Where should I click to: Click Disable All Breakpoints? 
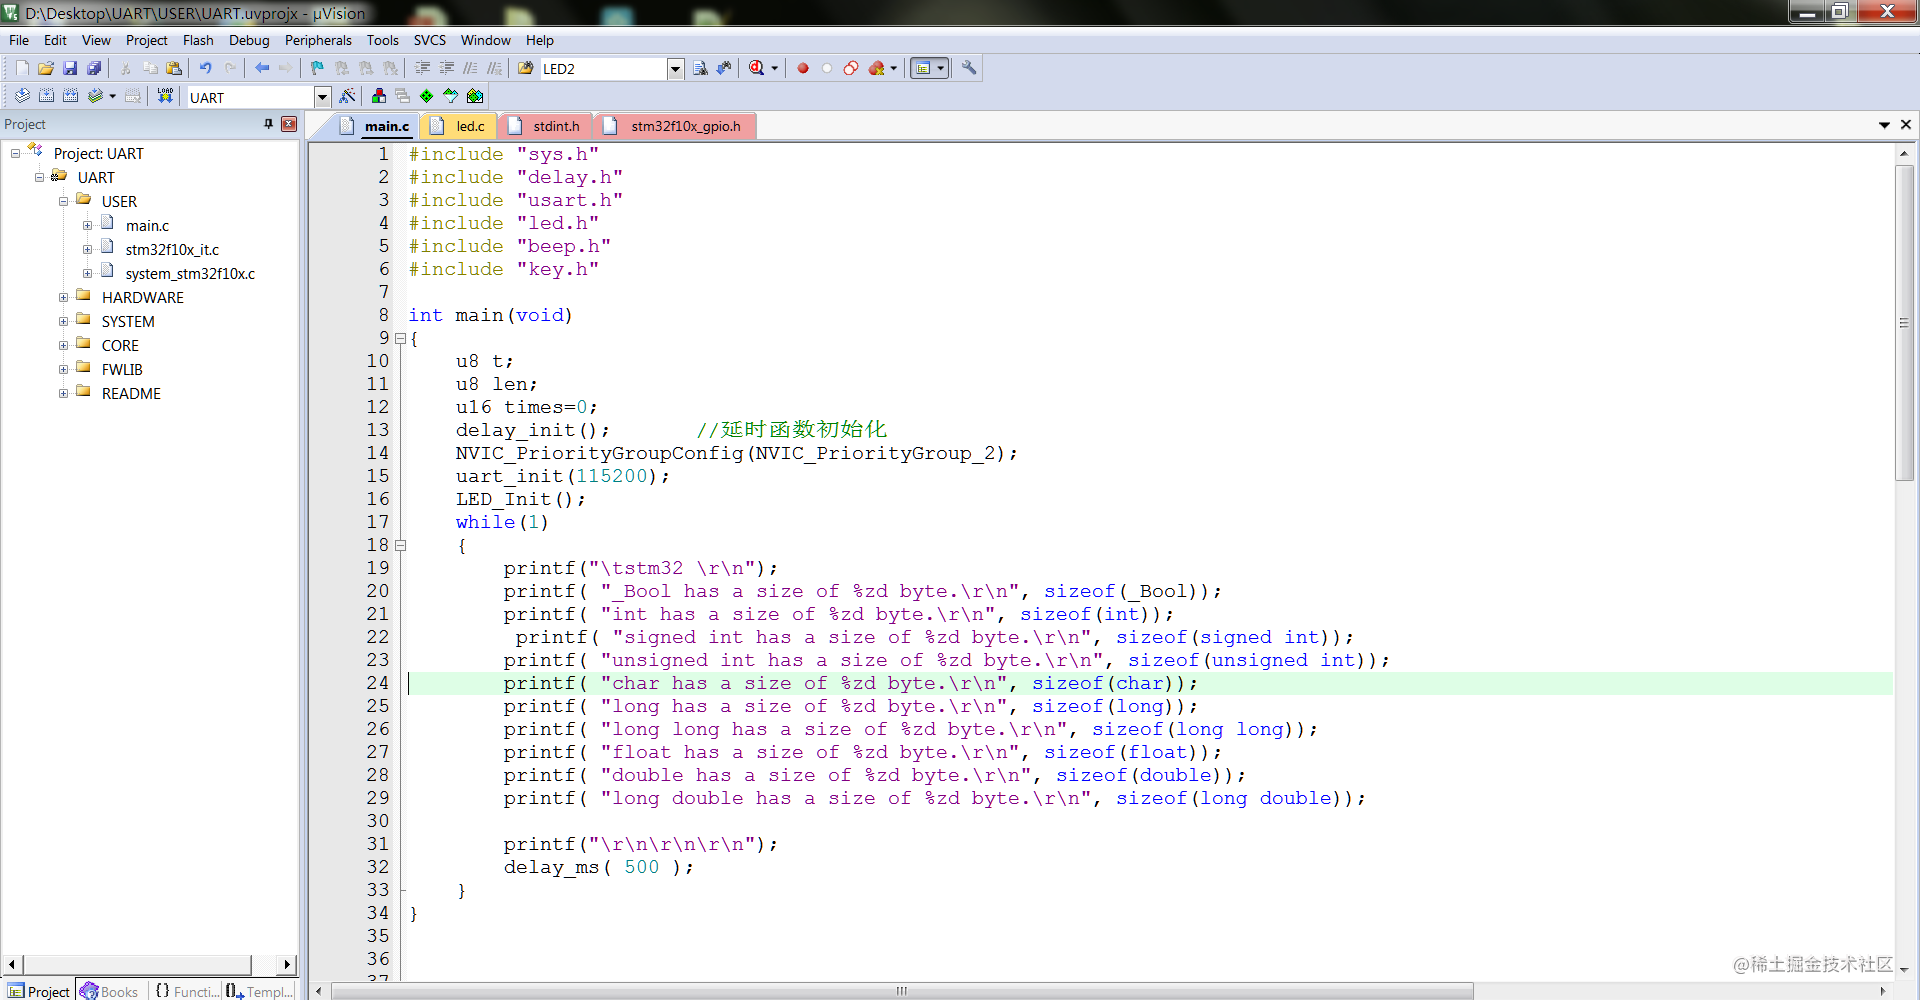[851, 68]
